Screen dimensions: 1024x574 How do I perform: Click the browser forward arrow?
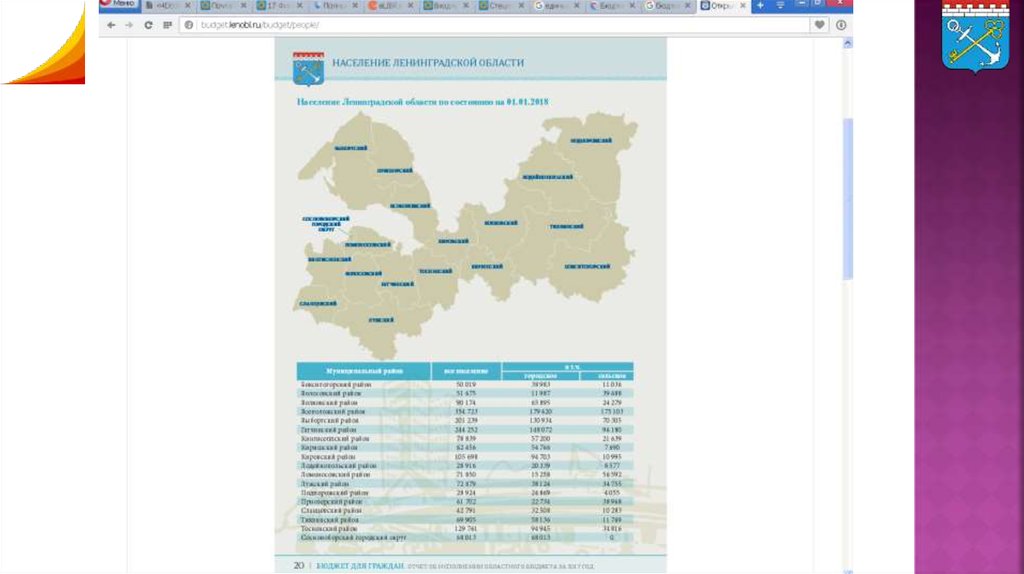129,25
